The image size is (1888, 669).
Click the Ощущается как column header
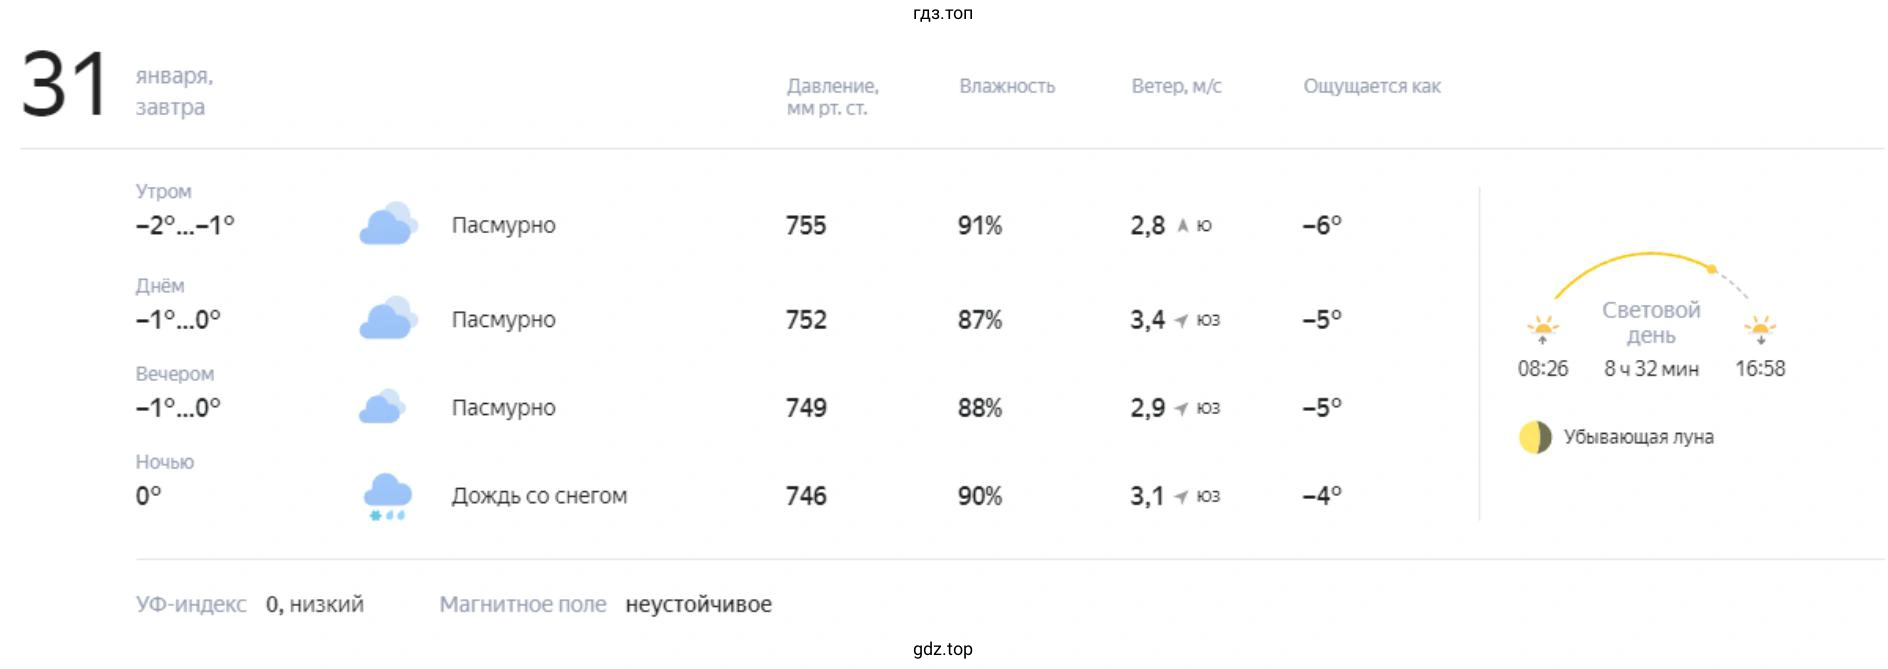pos(1371,86)
